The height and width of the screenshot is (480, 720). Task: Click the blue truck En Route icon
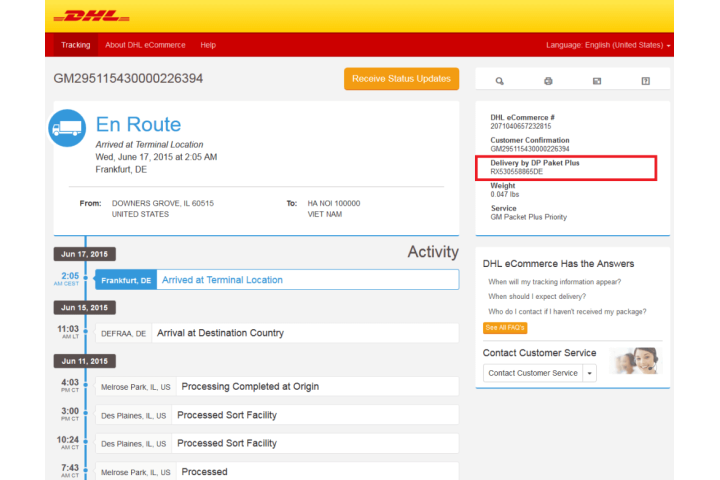click(67, 128)
